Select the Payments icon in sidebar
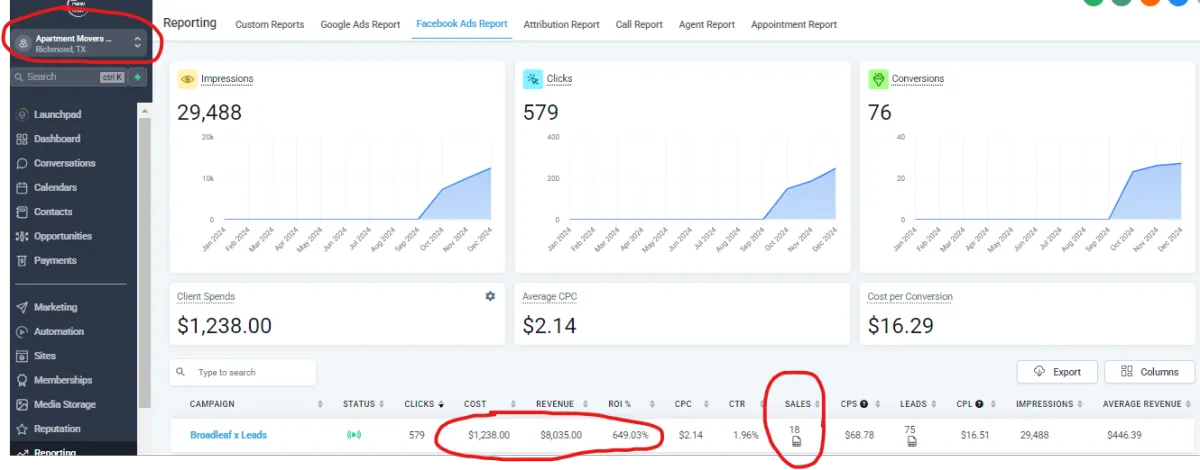The height and width of the screenshot is (470, 1200). click(22, 260)
